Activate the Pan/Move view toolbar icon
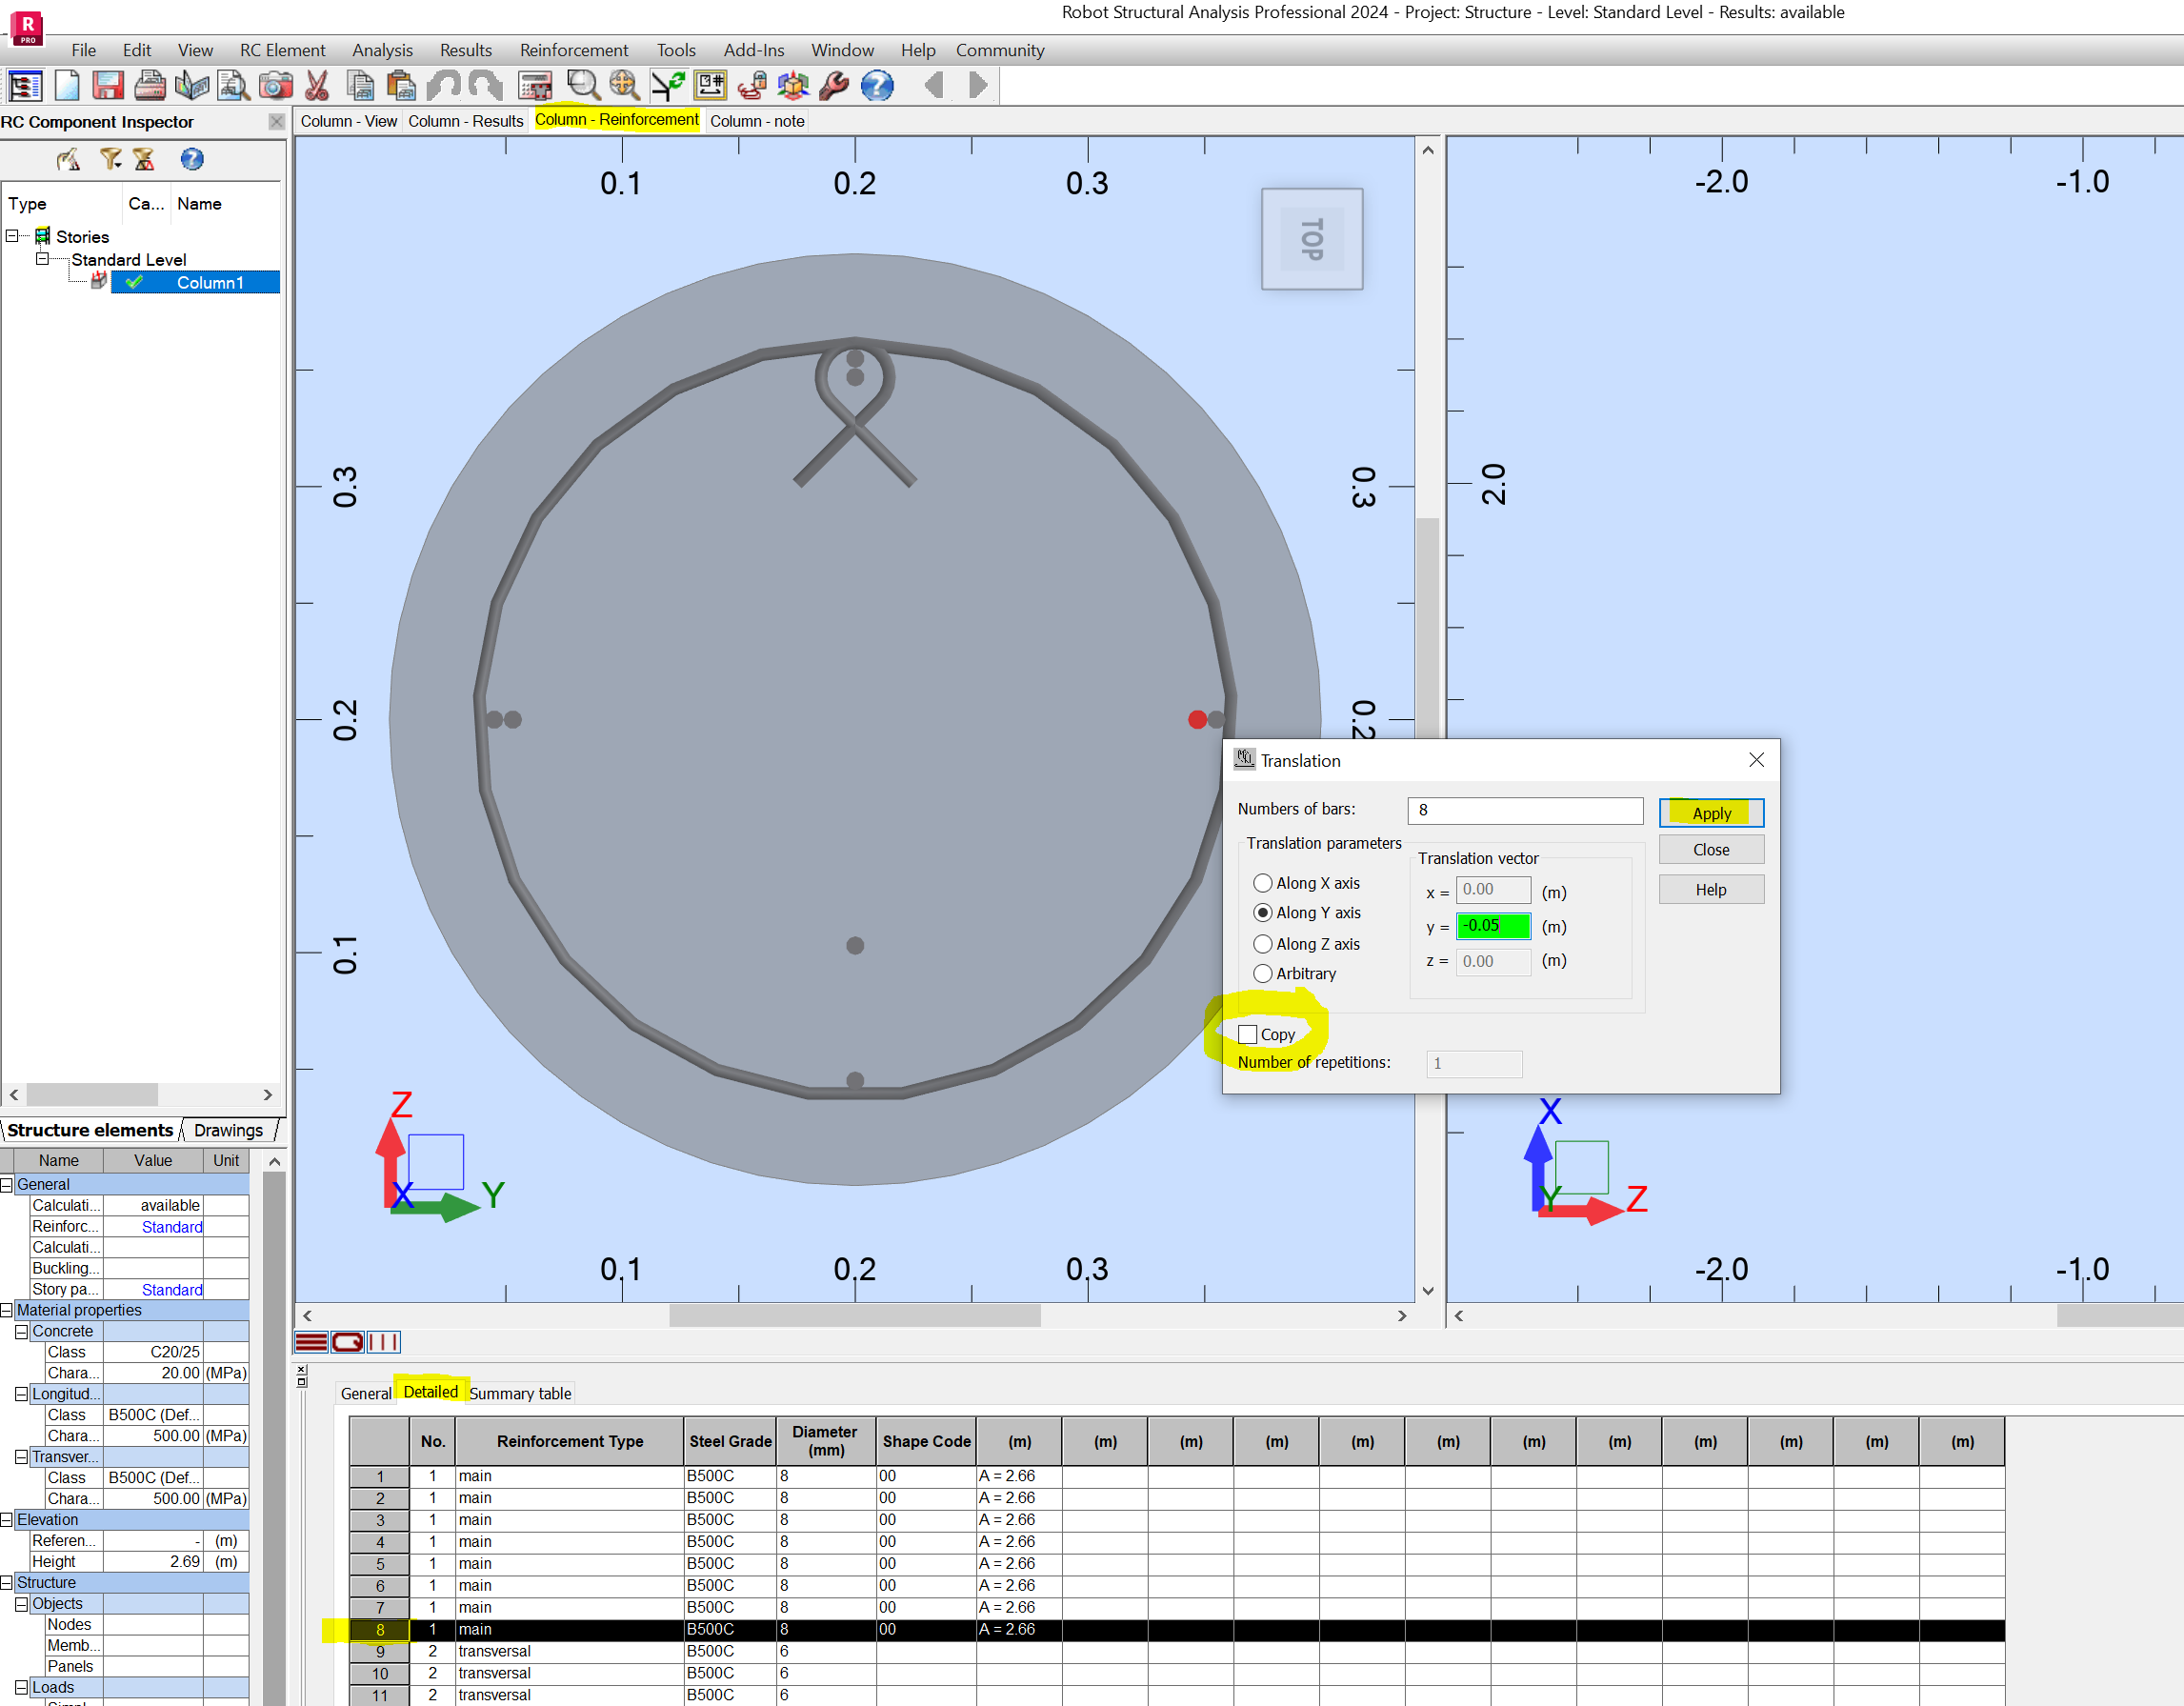 (x=623, y=86)
